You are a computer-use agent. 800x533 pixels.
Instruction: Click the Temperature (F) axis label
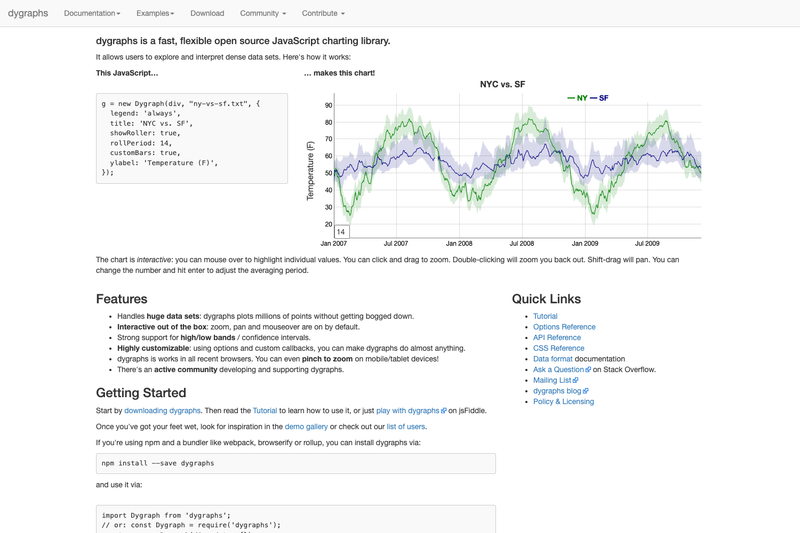pos(310,171)
